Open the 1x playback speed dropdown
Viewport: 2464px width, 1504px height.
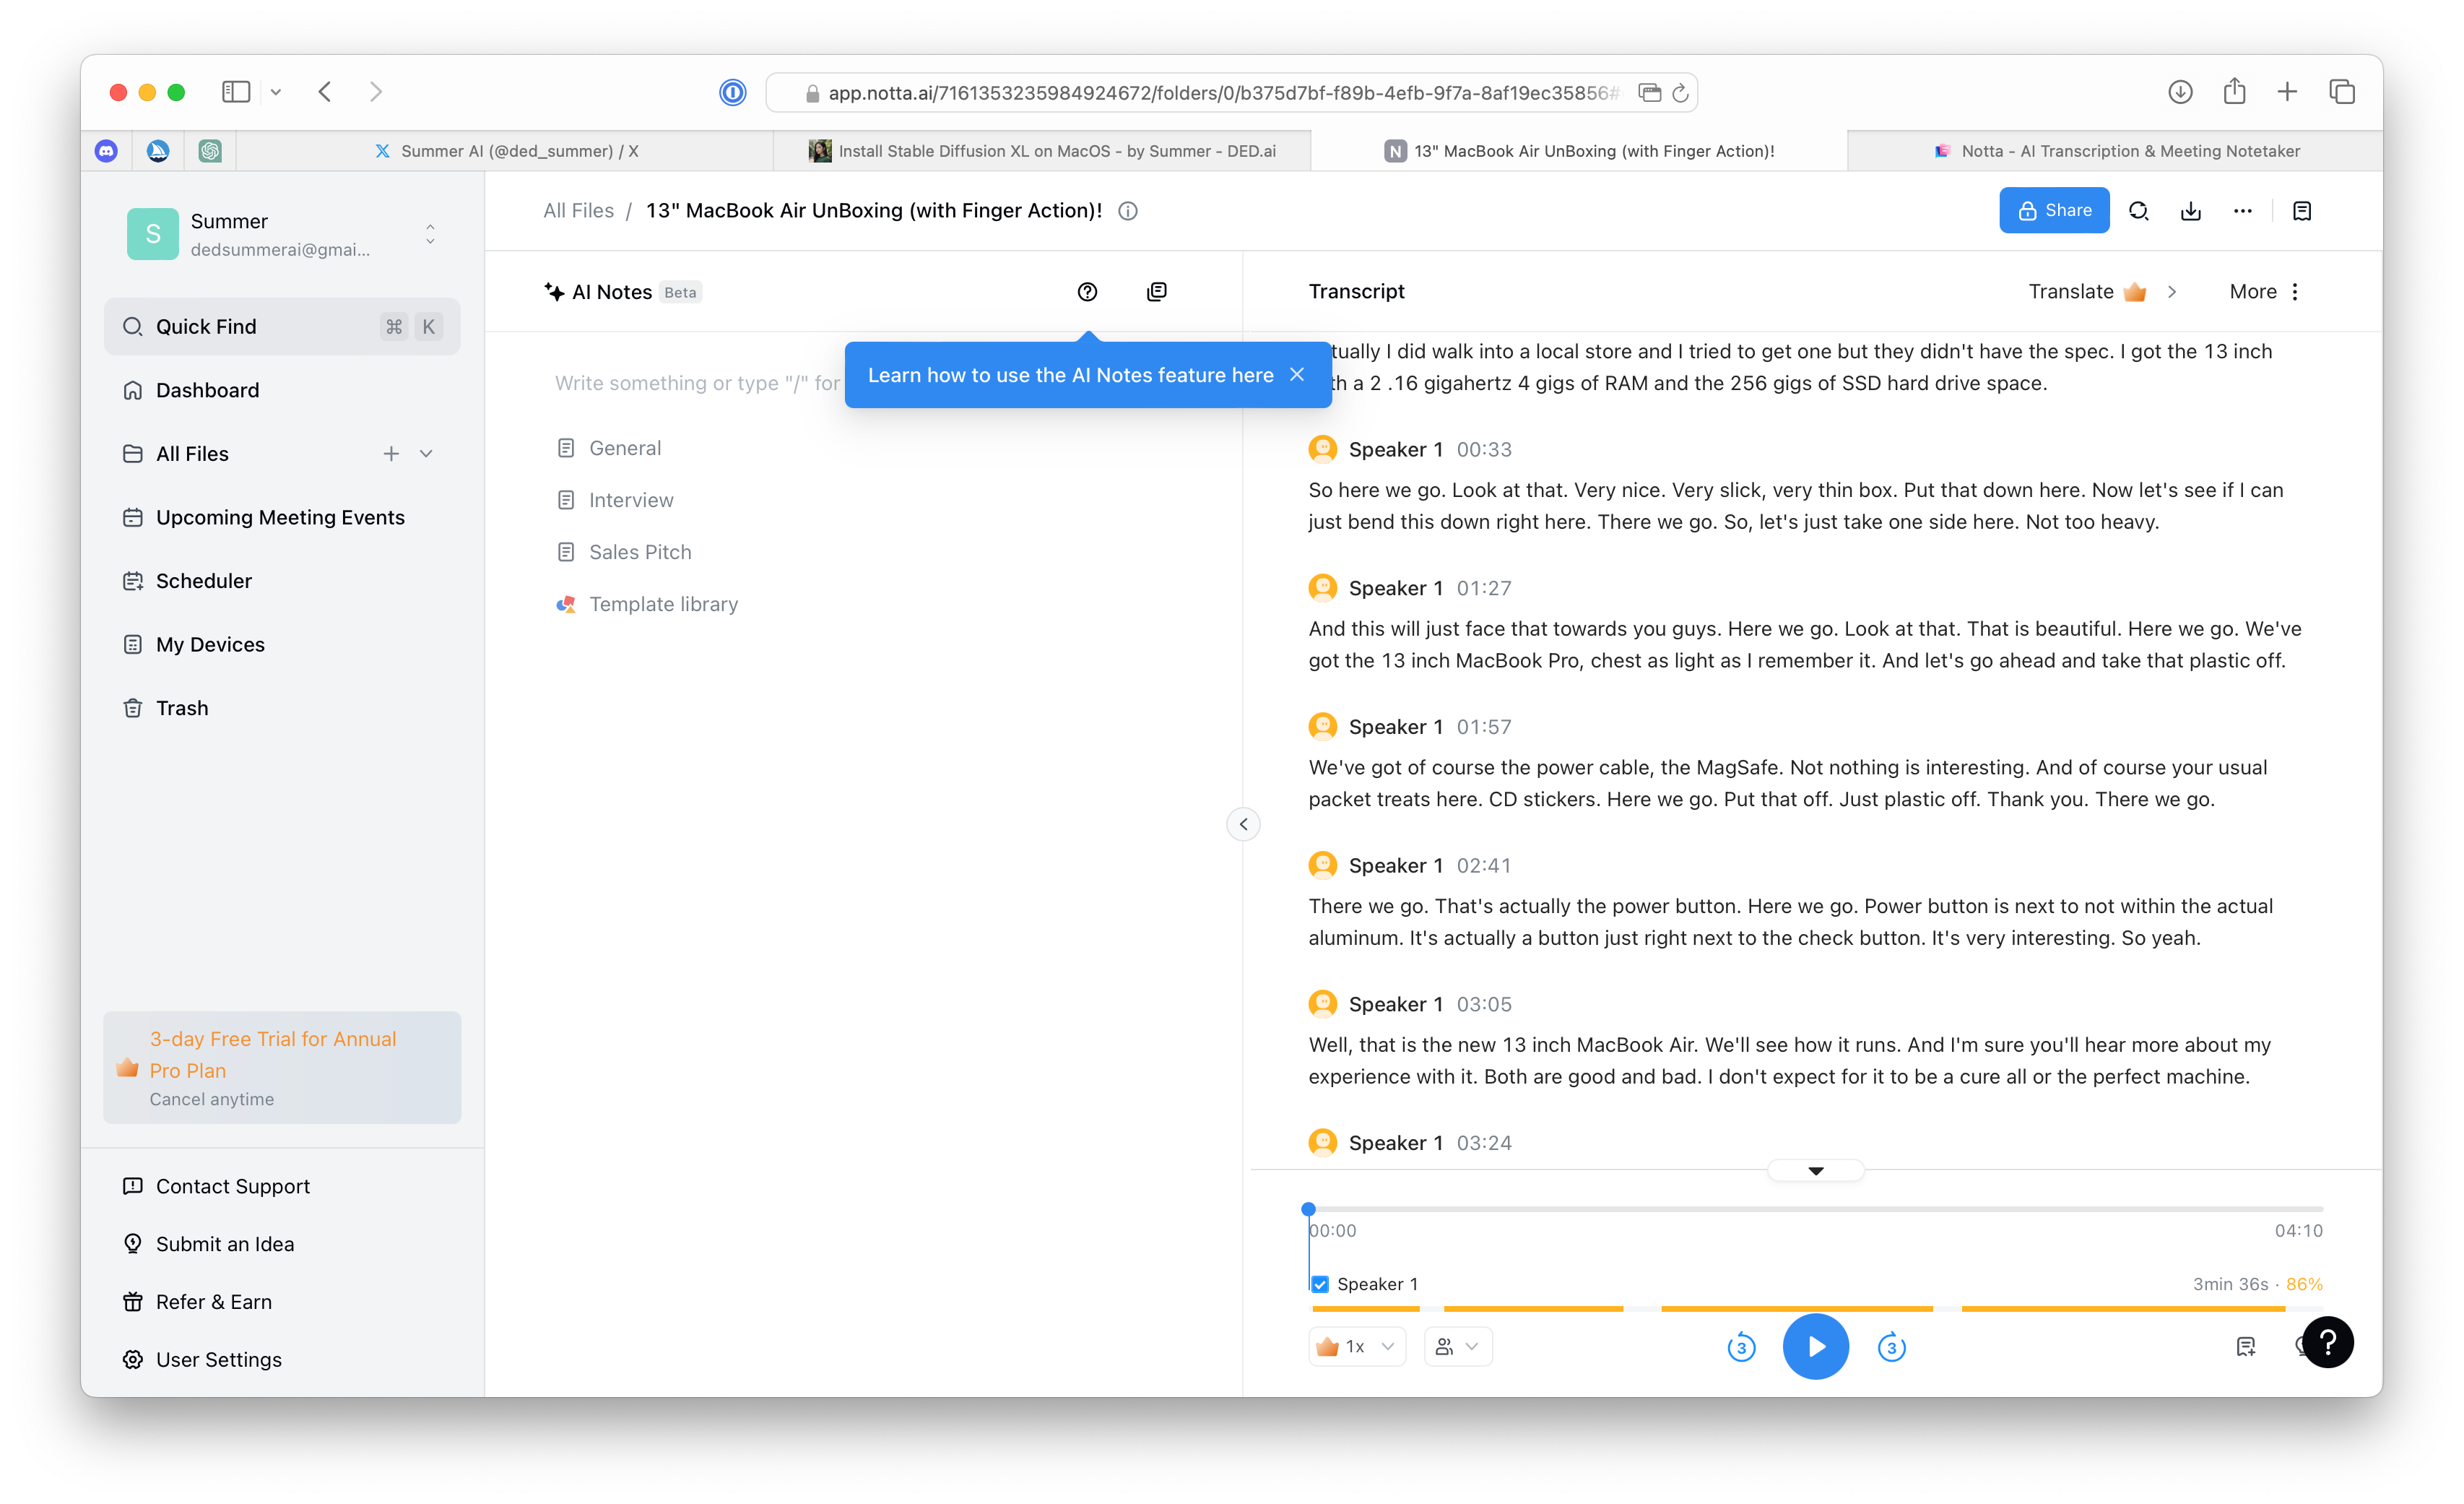tap(1357, 1347)
